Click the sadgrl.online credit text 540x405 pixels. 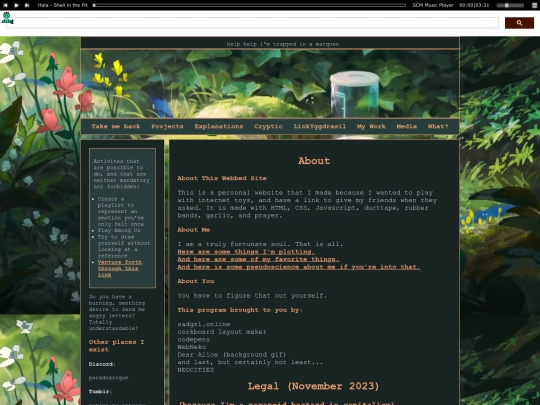(204, 324)
